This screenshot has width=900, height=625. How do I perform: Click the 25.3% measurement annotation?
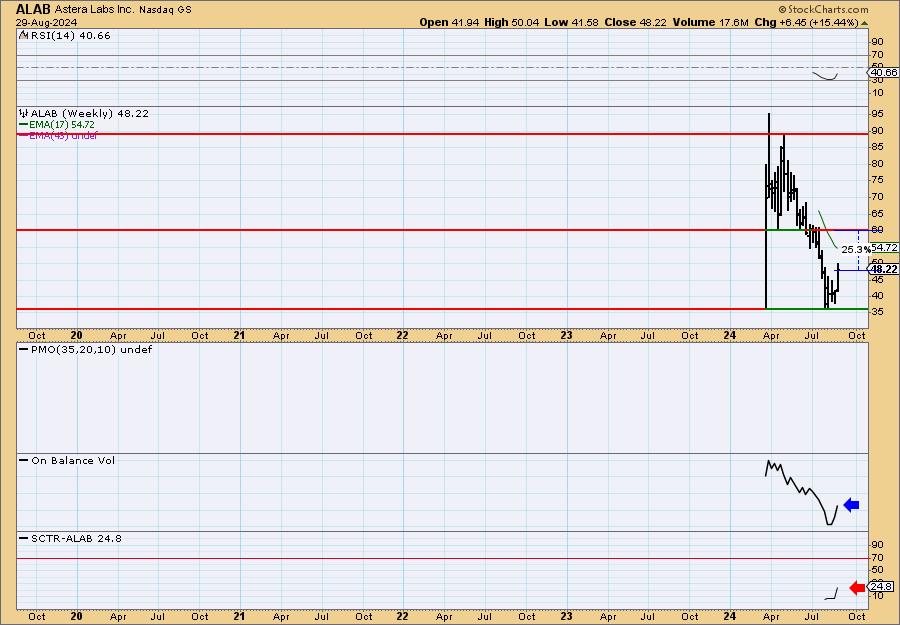[x=855, y=250]
